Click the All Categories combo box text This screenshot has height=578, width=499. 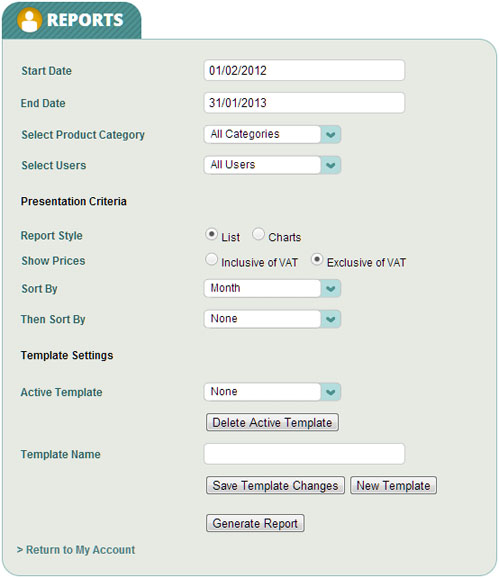(x=245, y=134)
